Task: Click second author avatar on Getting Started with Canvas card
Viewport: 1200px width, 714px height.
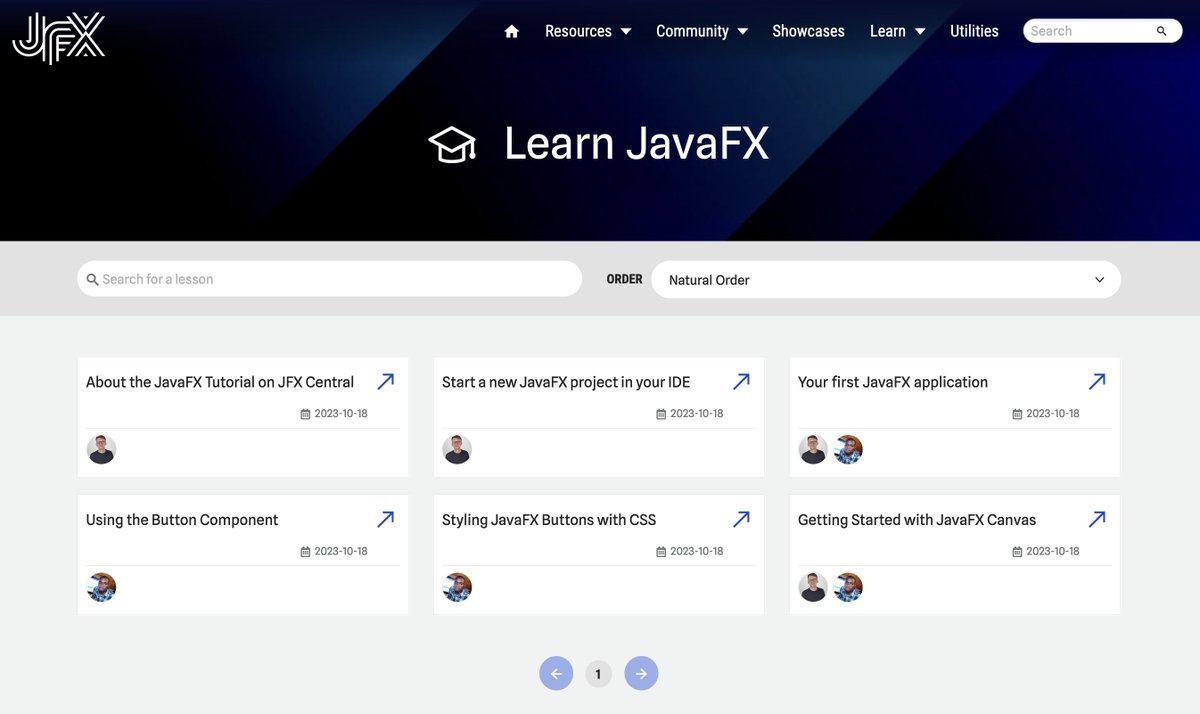Action: pyautogui.click(x=848, y=588)
